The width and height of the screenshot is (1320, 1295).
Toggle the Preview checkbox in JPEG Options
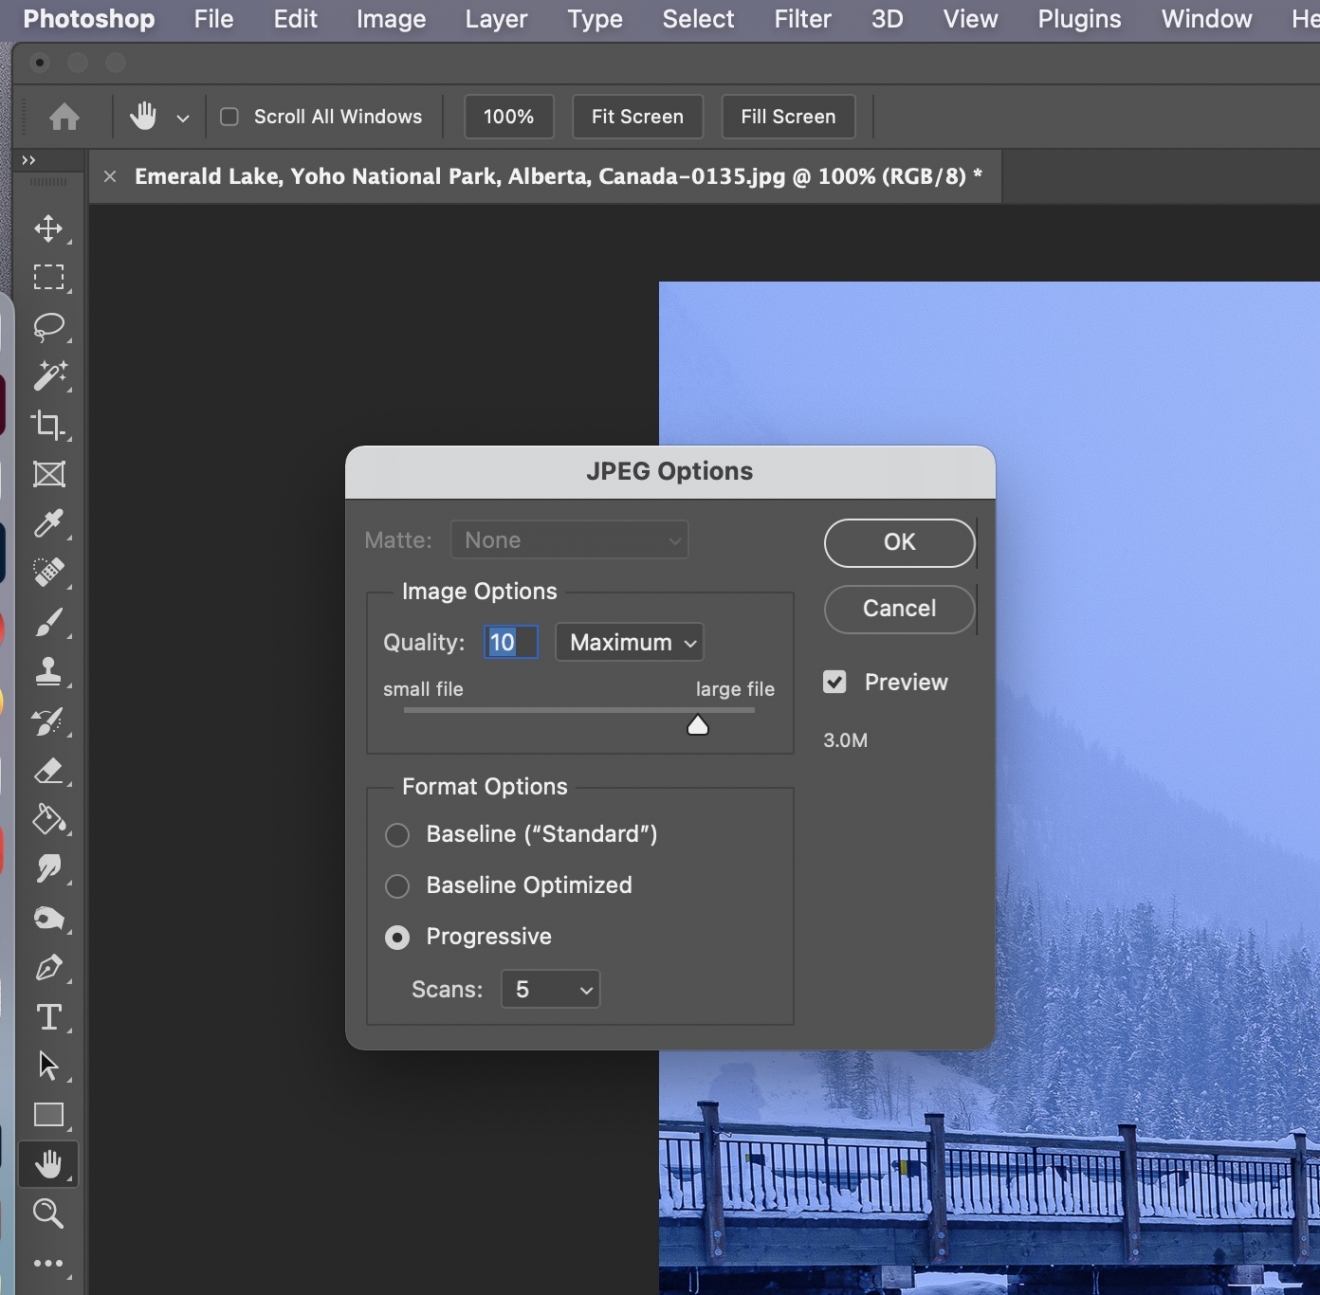(x=834, y=682)
